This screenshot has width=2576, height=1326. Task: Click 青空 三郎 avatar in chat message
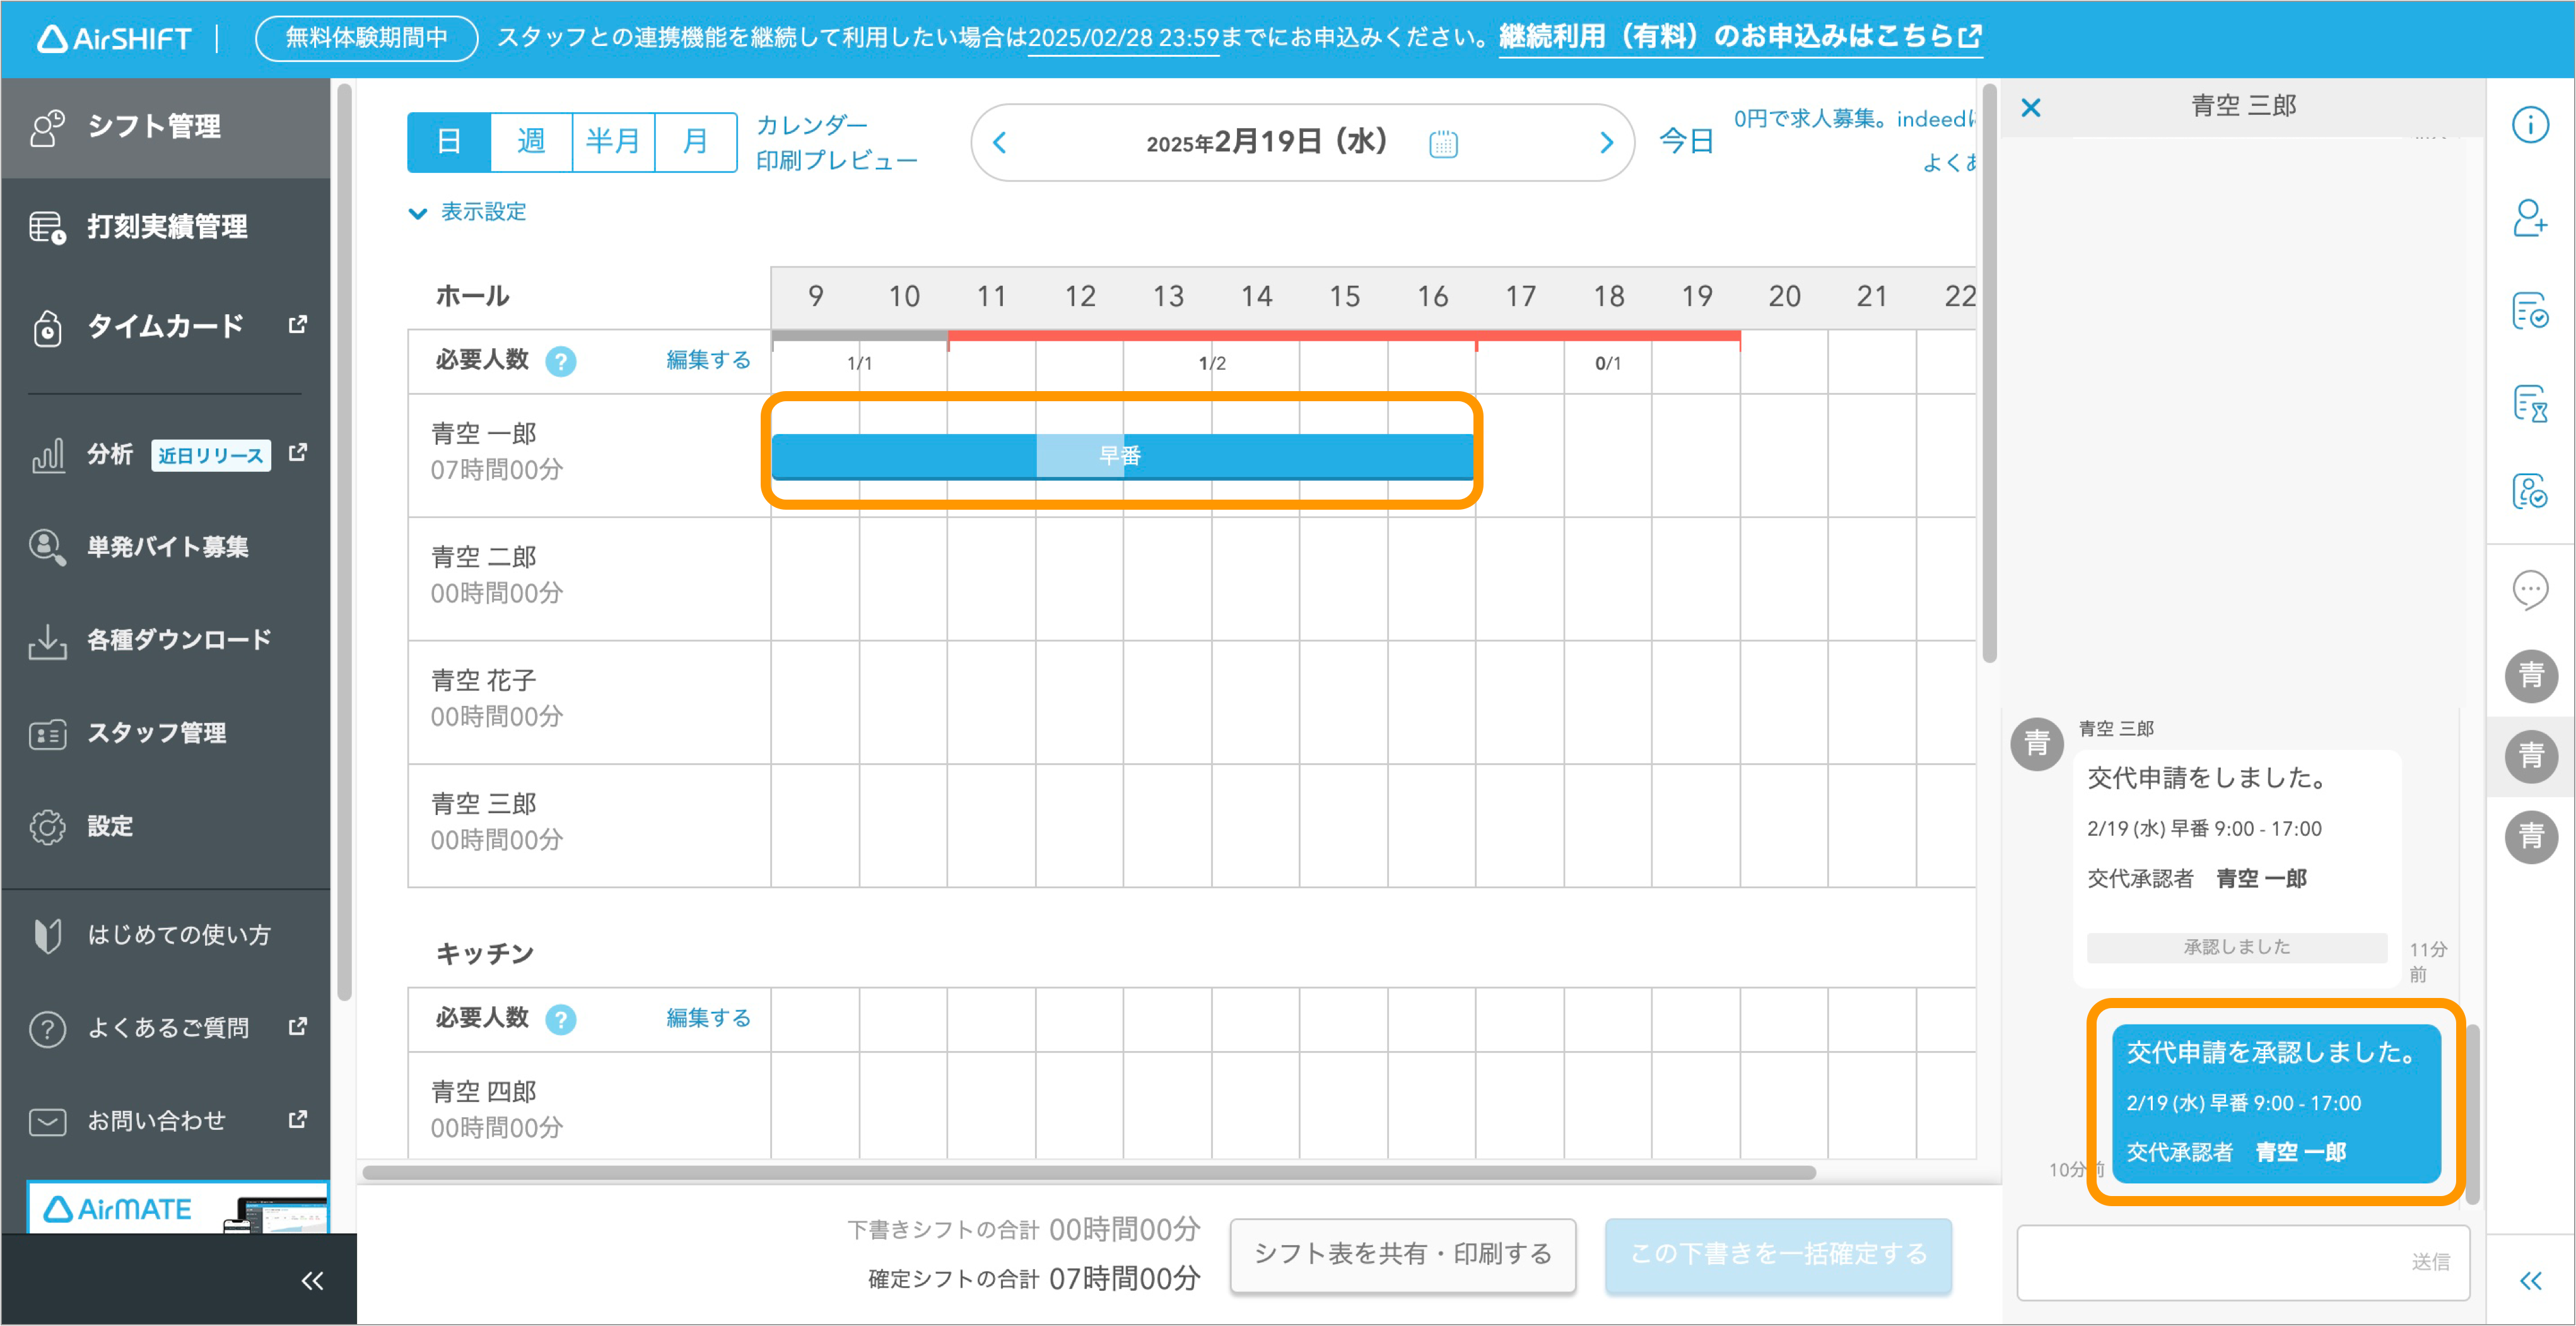(2037, 744)
